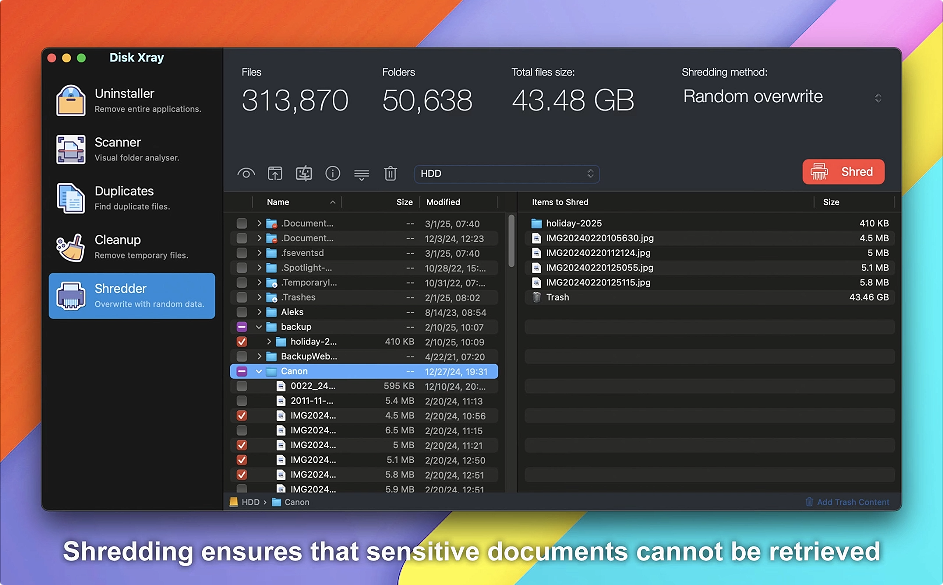This screenshot has height=585, width=943.
Task: Open the Cleanup tool
Action: tap(132, 247)
